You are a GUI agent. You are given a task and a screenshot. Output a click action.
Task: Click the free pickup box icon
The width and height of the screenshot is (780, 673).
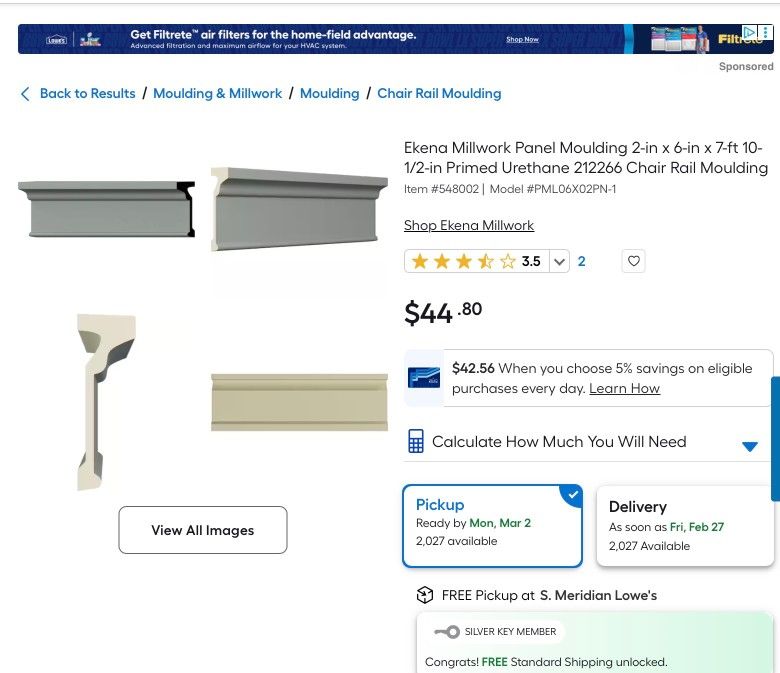[x=425, y=595]
